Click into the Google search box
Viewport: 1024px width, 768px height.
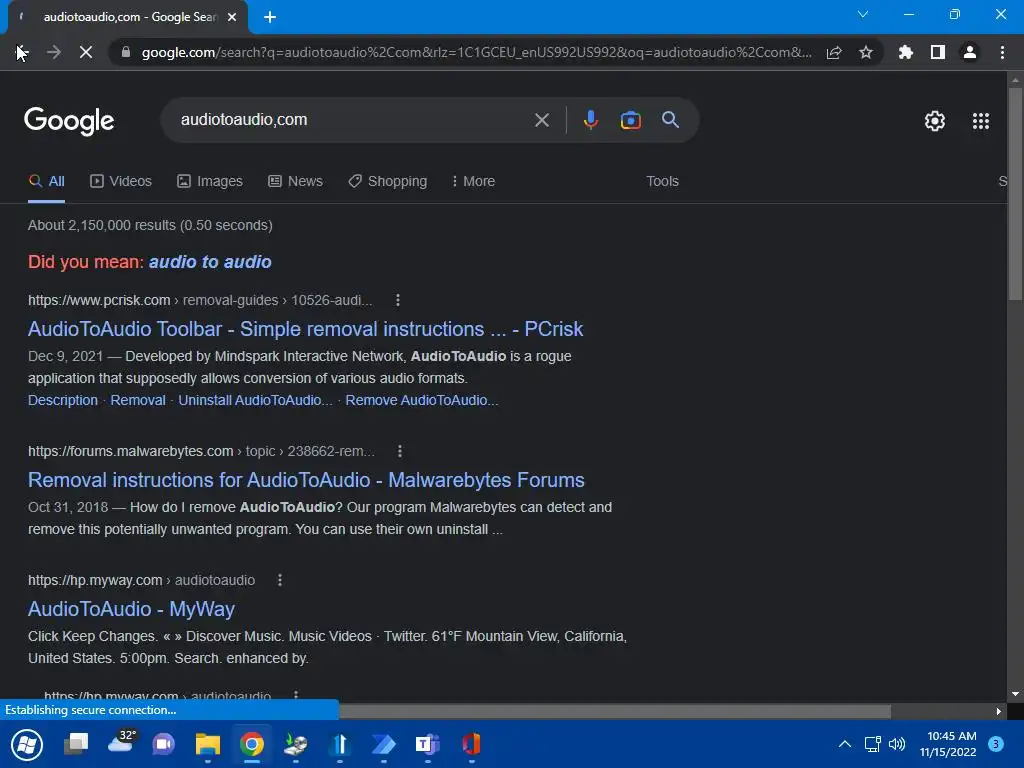coord(353,120)
